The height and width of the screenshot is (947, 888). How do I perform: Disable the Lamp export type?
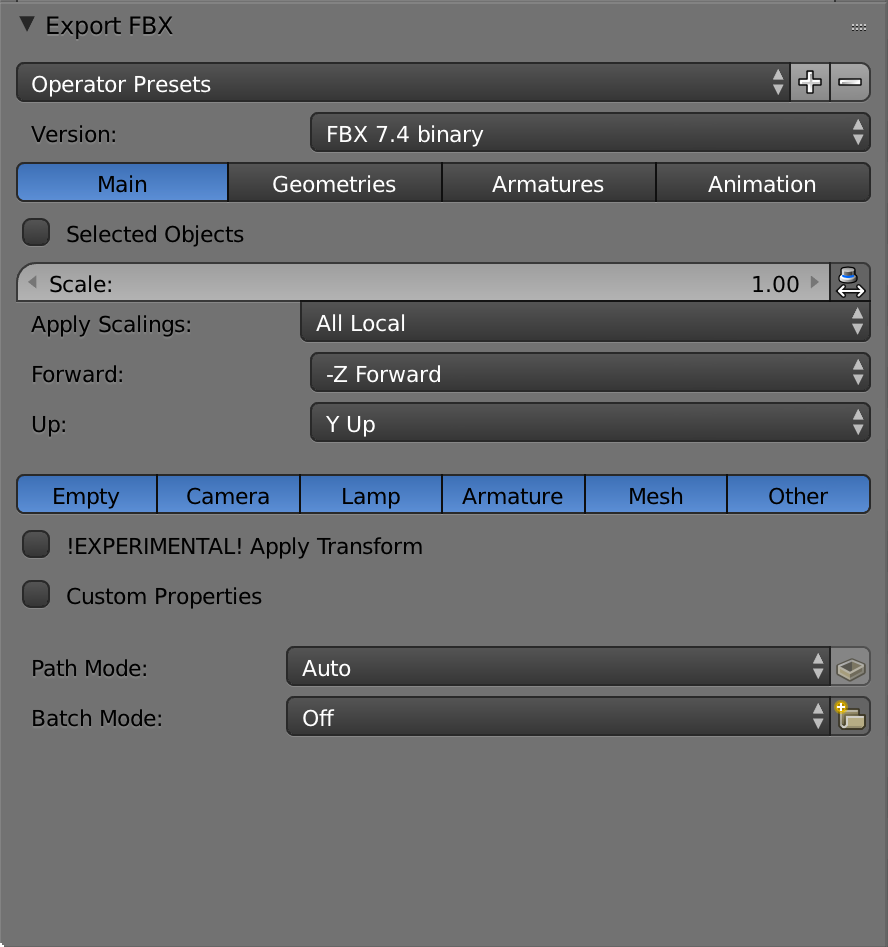coord(370,494)
